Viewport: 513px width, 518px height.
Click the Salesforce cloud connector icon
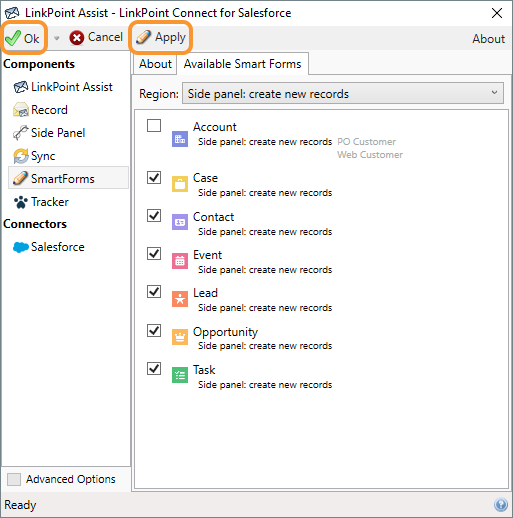coord(21,247)
